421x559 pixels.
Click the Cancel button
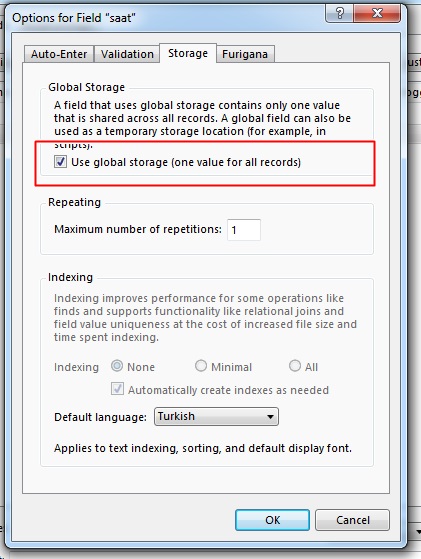click(353, 520)
